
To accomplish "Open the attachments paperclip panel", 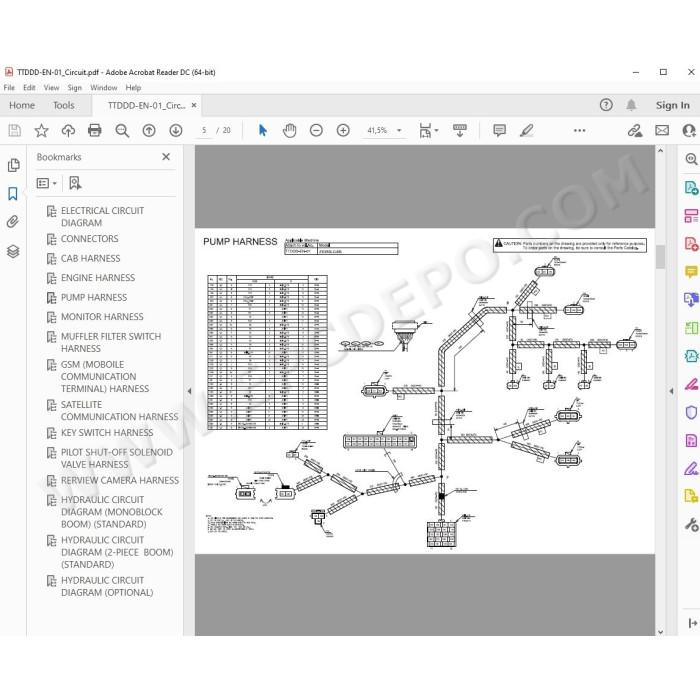I will [x=13, y=222].
